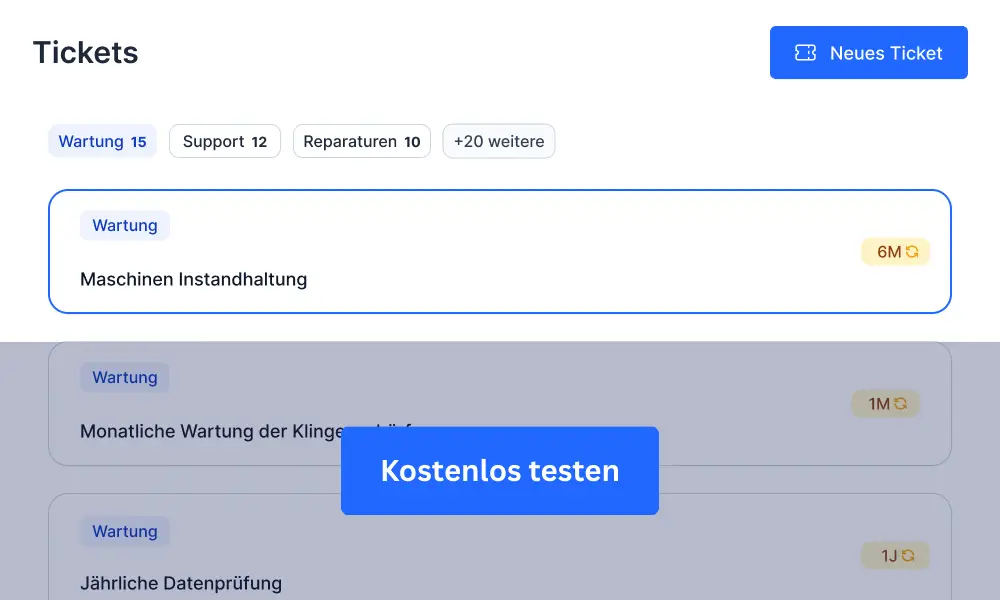Select the 1M badge on the monthly maintenance ticket
Image resolution: width=1000 pixels, height=600 pixels.
[885, 403]
